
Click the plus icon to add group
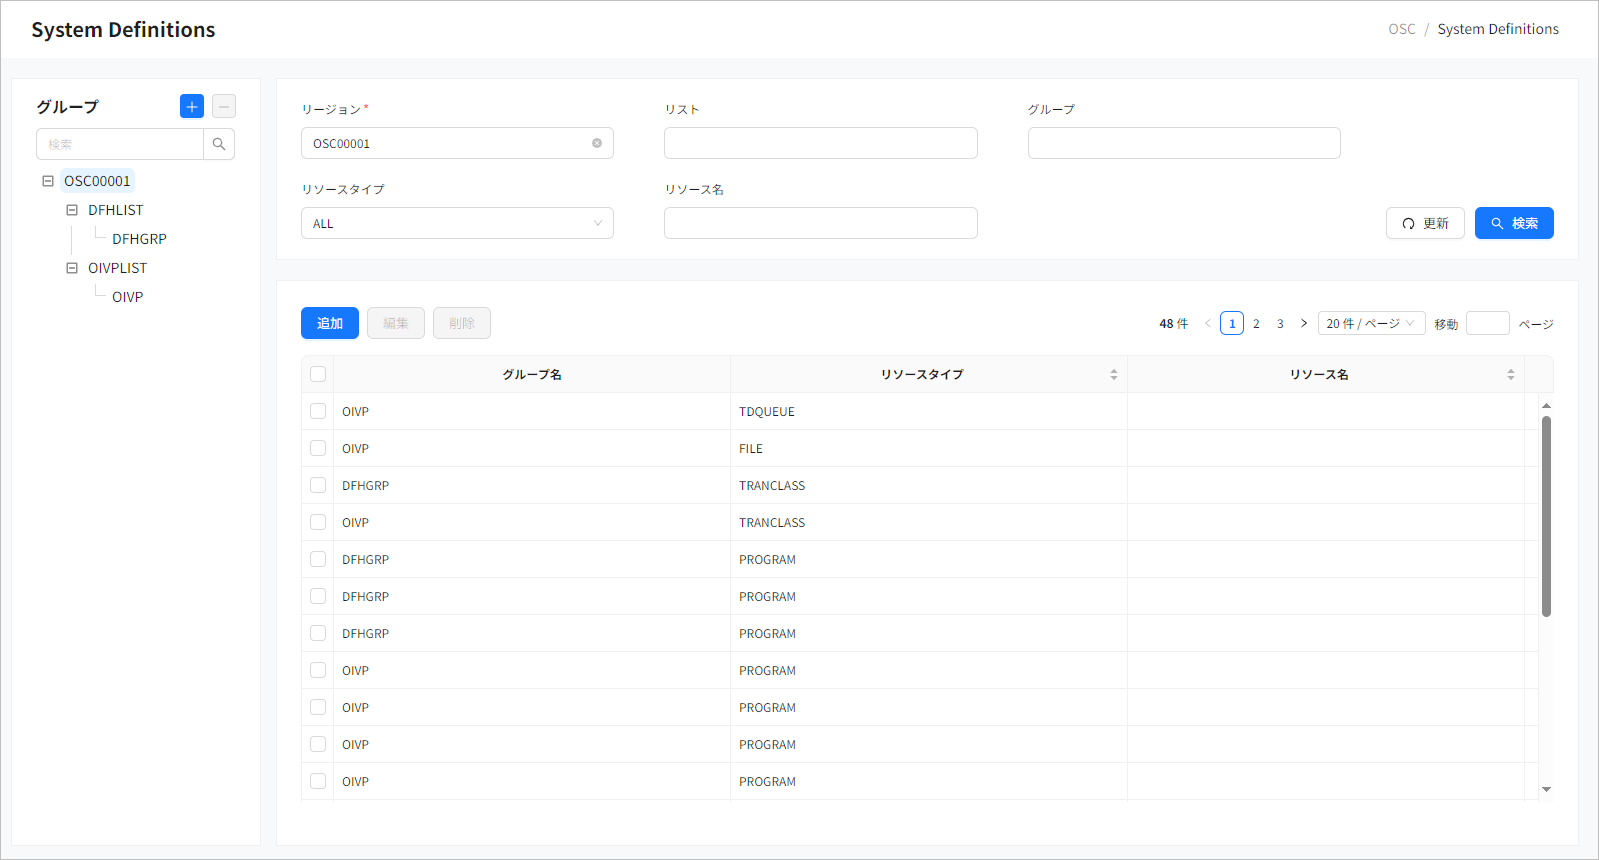[x=192, y=106]
